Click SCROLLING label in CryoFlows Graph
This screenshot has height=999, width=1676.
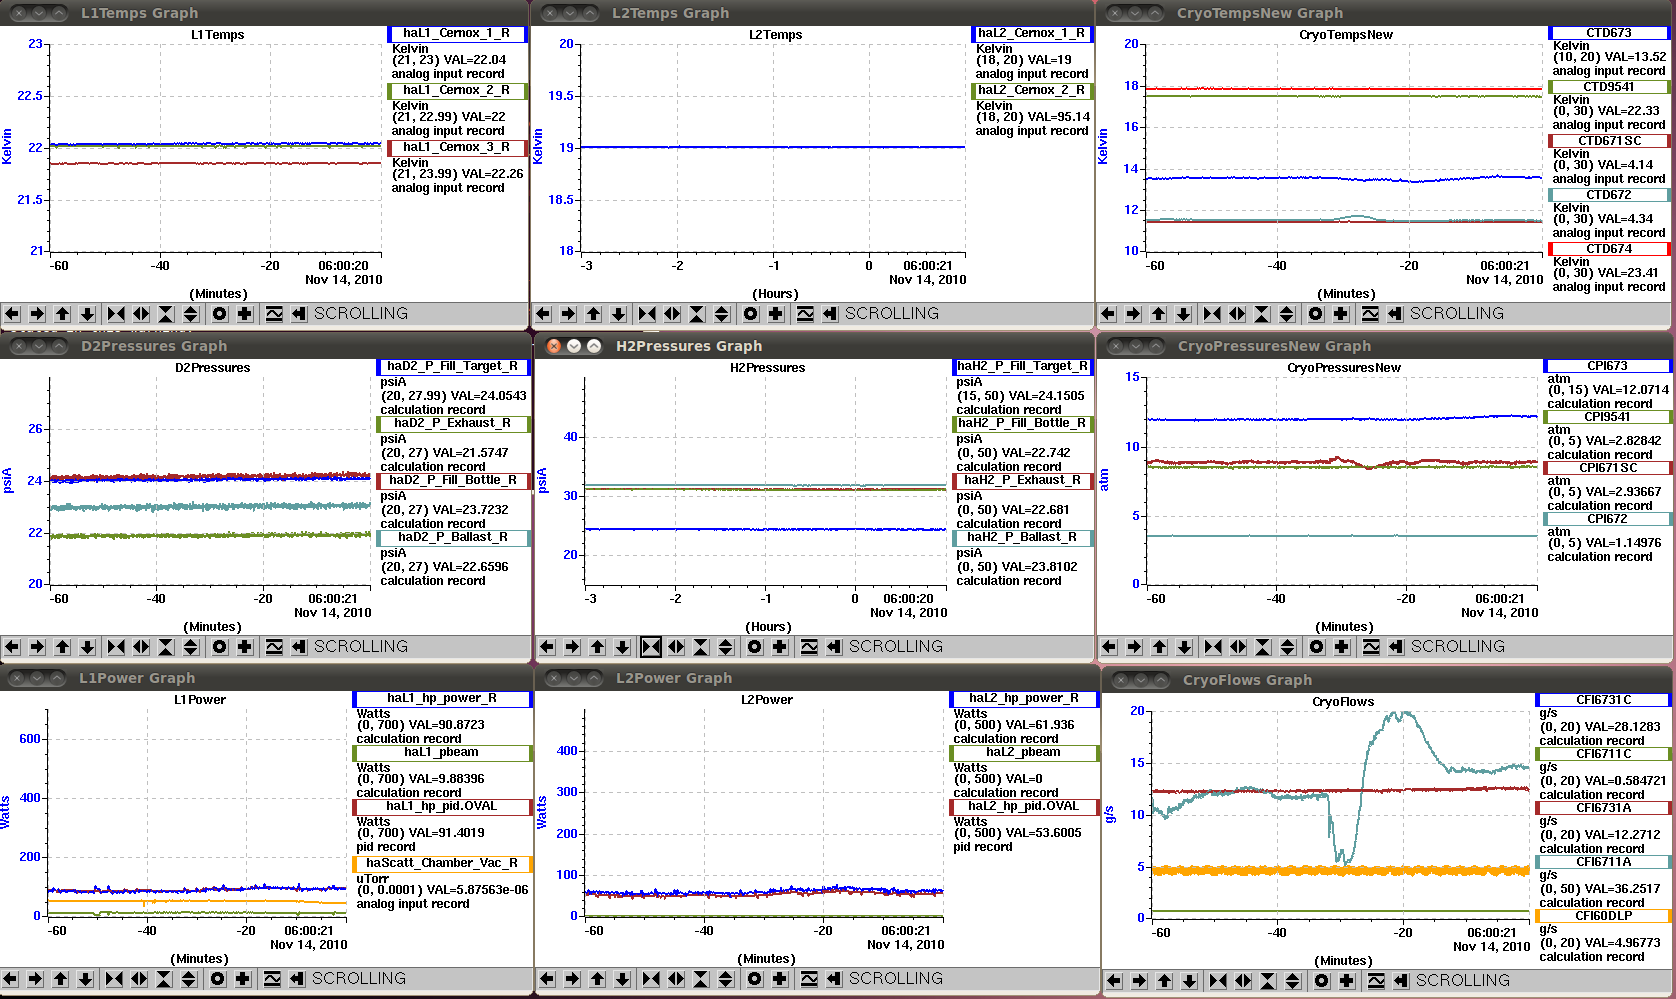[1463, 981]
